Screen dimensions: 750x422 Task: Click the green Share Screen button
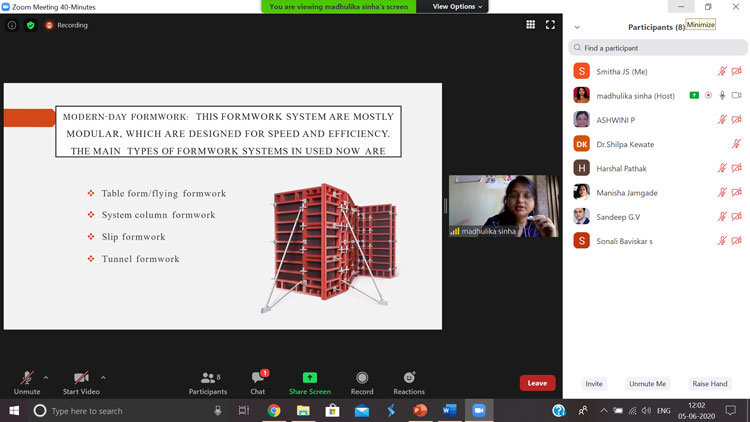point(309,383)
